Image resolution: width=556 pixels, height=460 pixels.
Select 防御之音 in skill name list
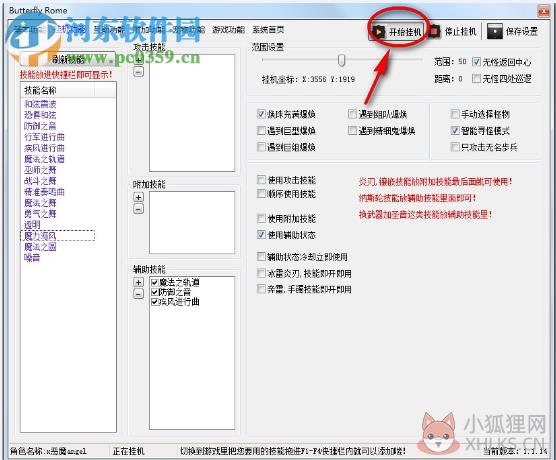(40, 126)
